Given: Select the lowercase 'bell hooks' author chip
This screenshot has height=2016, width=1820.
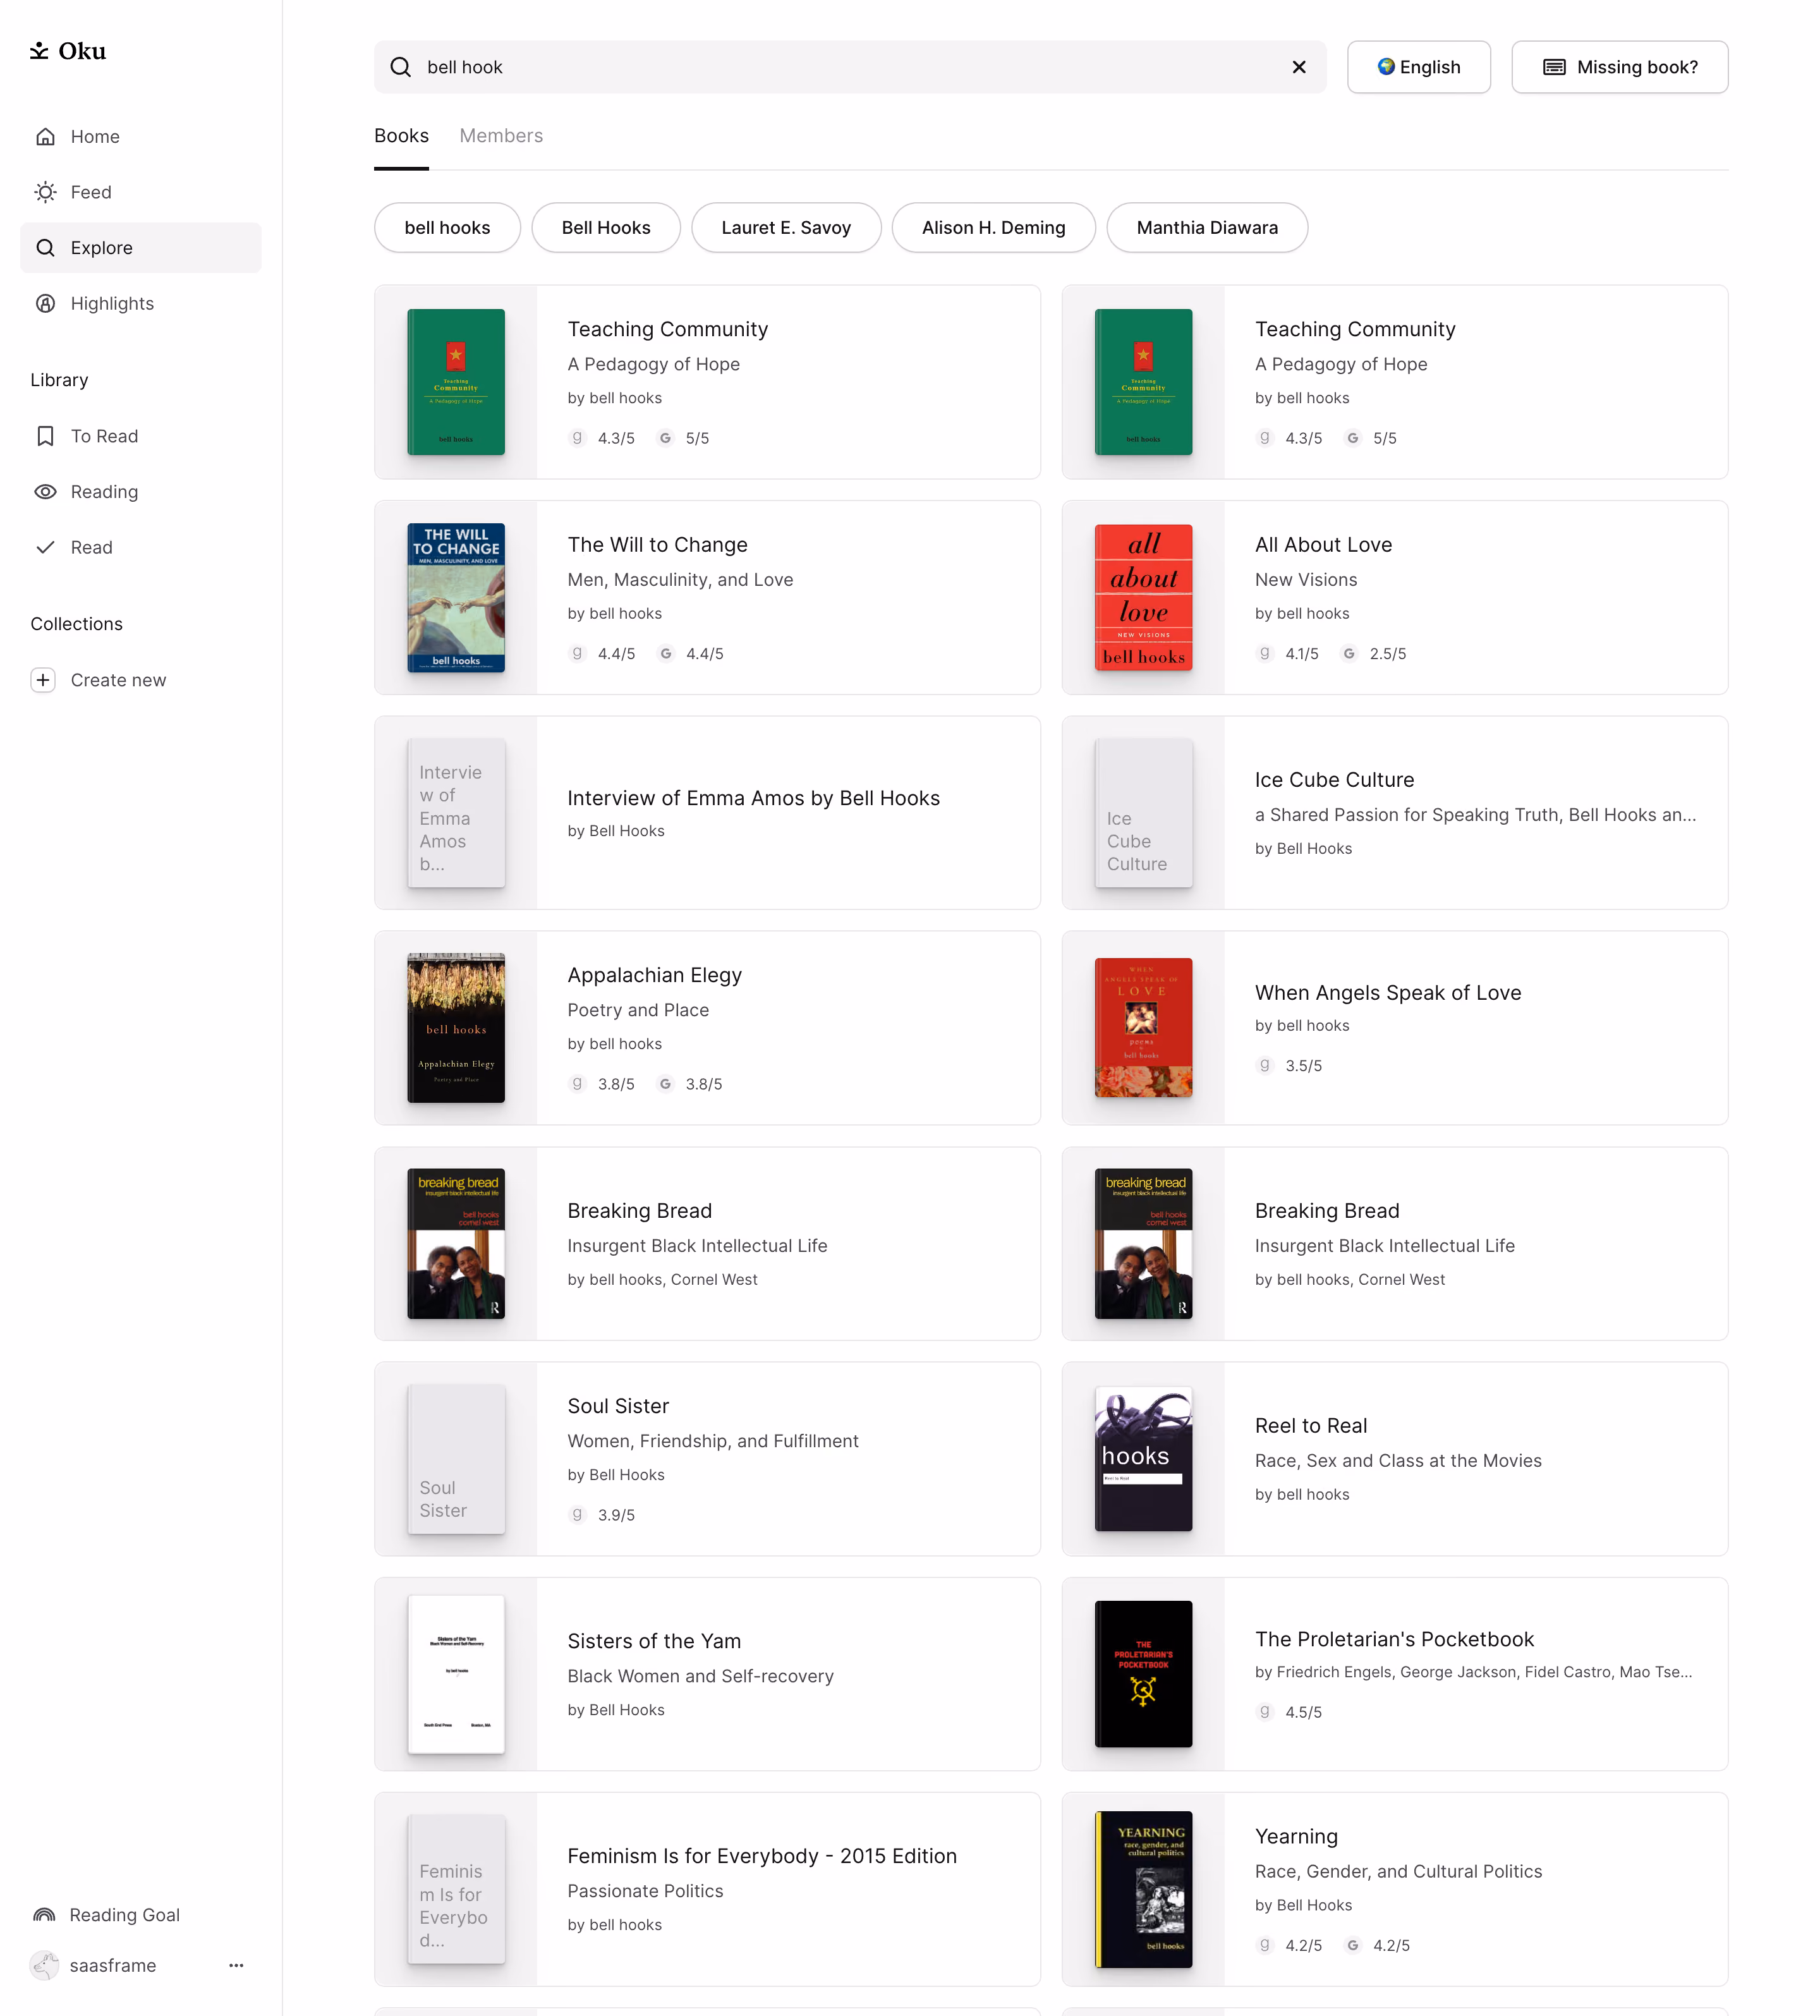Looking at the screenshot, I should point(447,228).
